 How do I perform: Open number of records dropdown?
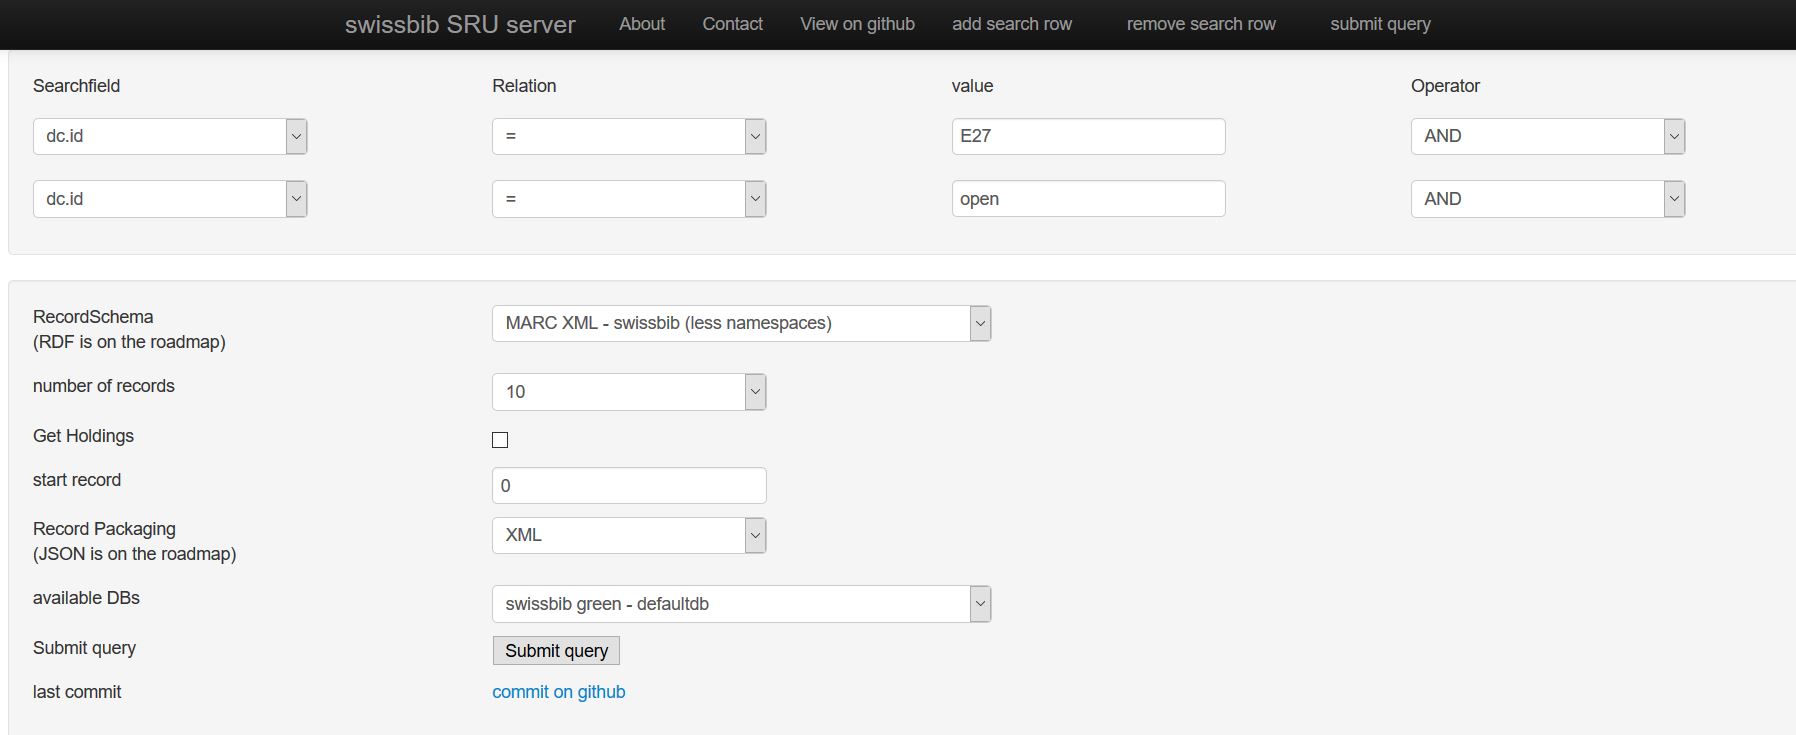[x=629, y=392]
